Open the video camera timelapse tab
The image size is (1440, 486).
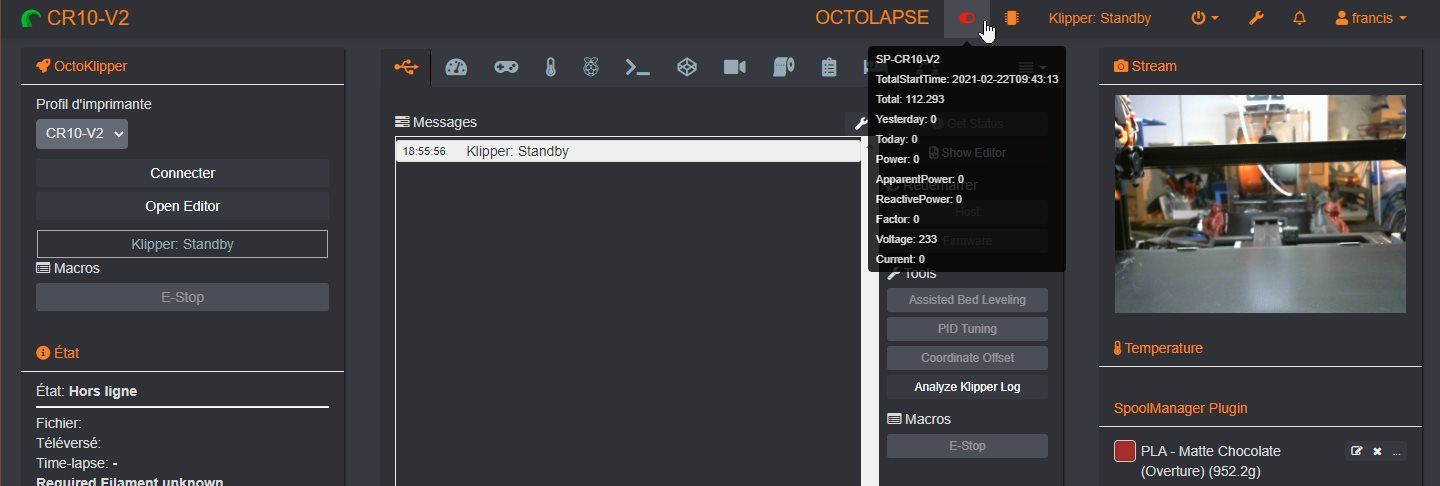[x=735, y=67]
